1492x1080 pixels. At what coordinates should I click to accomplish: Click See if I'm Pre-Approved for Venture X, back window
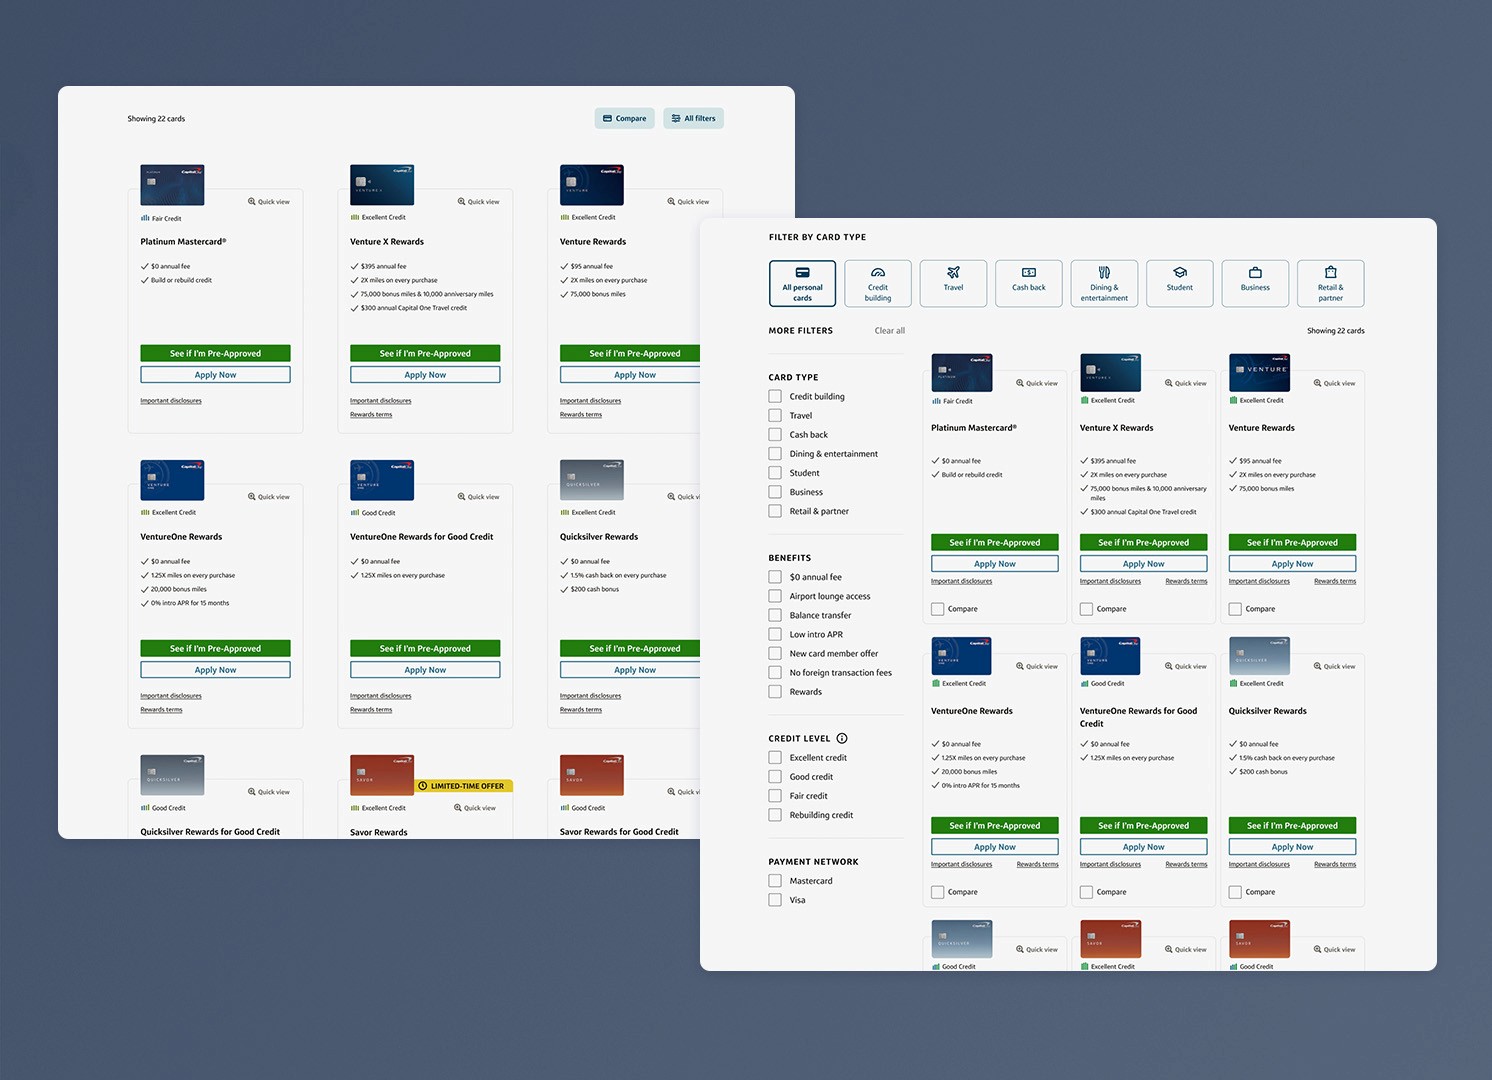[425, 353]
